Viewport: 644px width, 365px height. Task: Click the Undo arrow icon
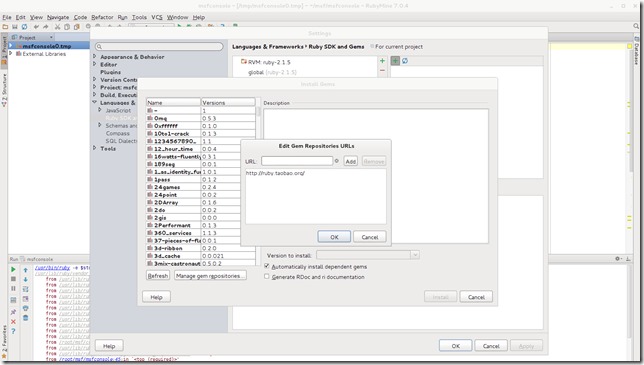[36, 27]
